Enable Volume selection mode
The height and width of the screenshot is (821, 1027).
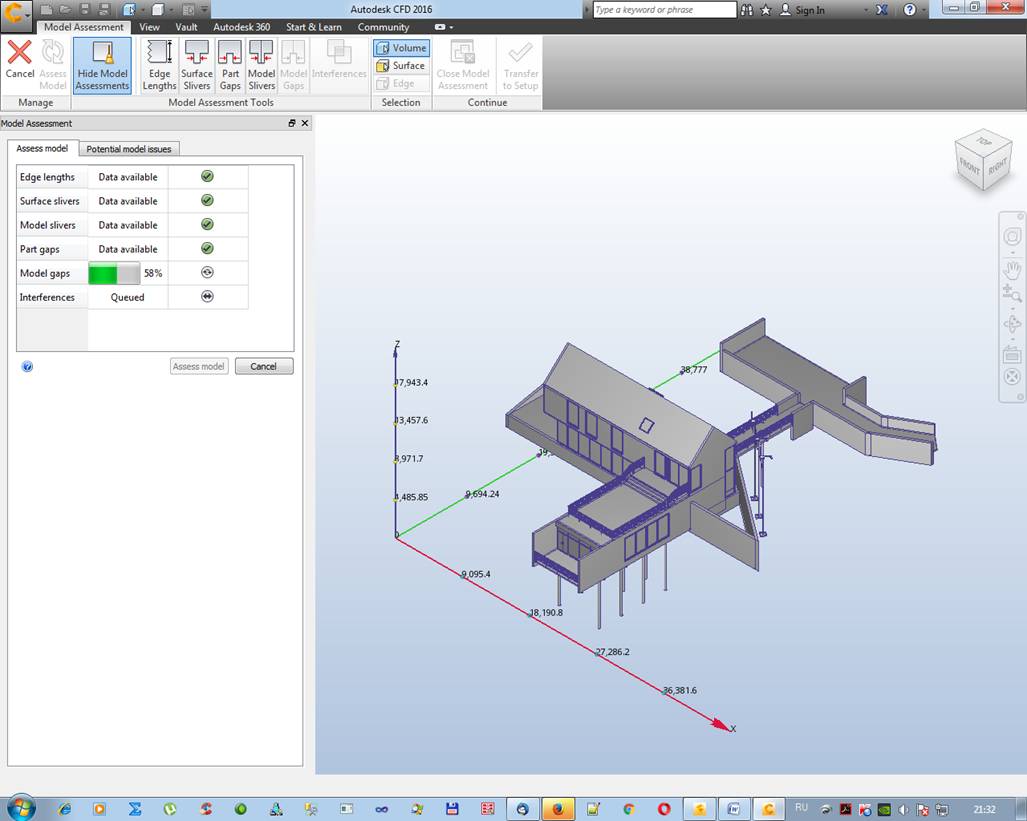click(401, 48)
